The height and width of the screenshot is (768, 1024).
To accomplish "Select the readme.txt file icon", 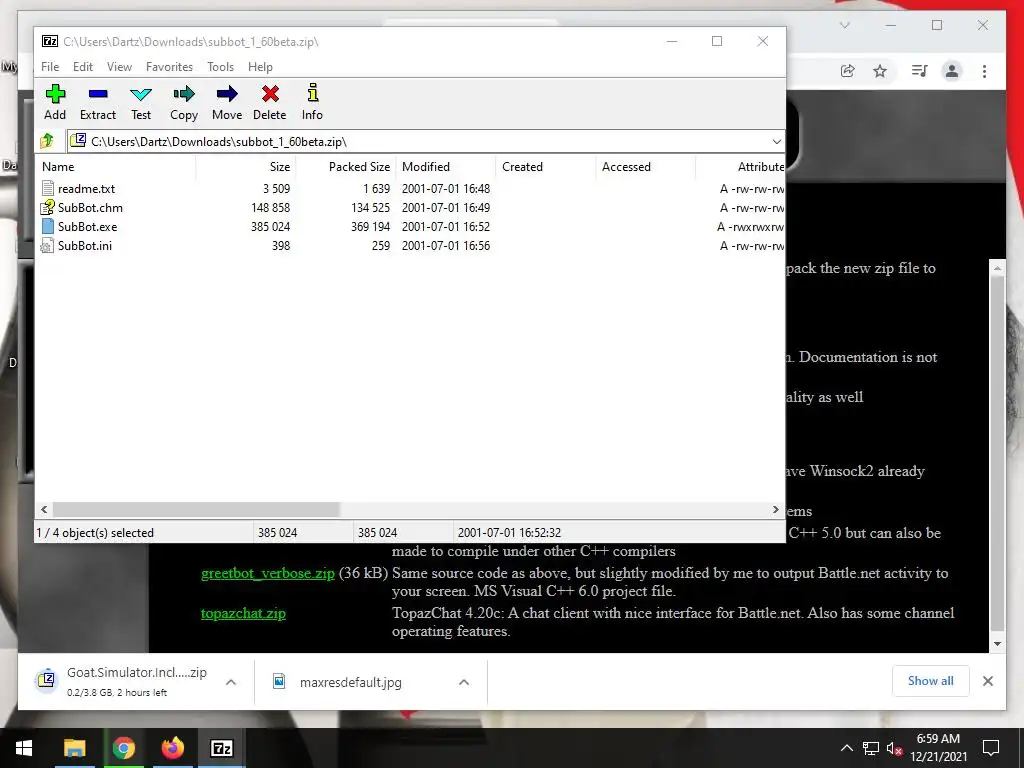I will [47, 189].
